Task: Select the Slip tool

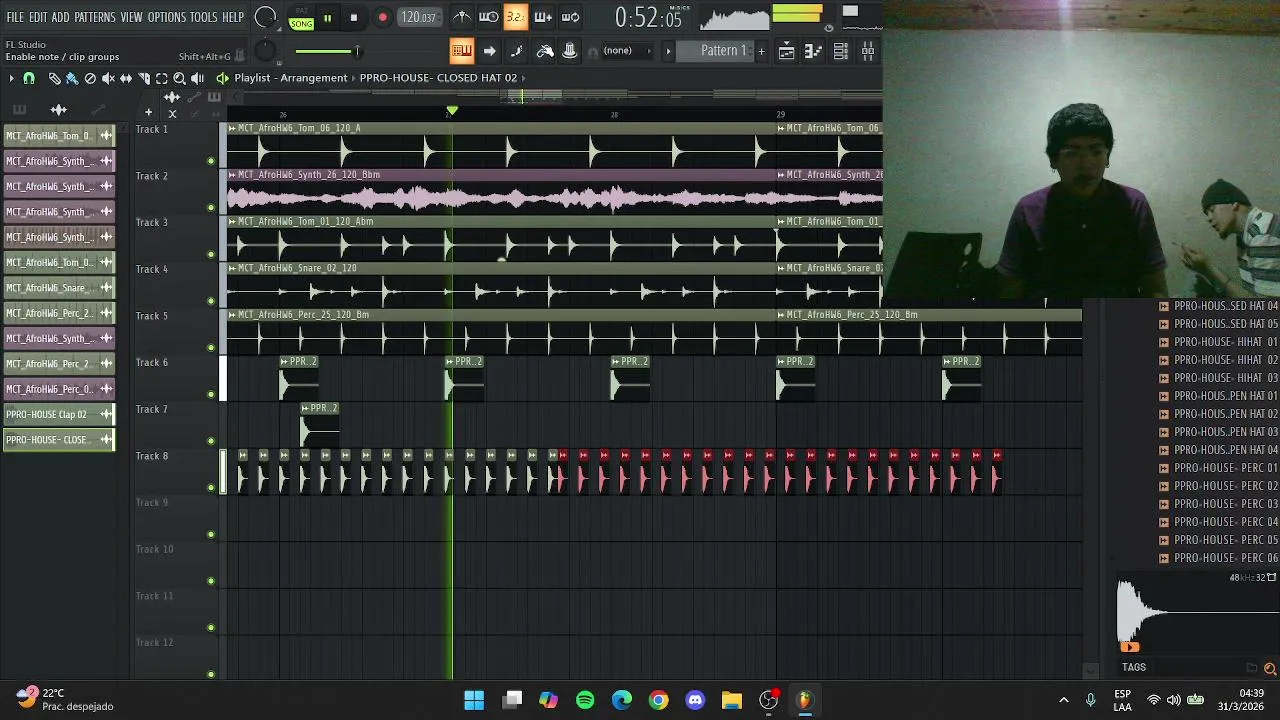Action: [x=126, y=78]
